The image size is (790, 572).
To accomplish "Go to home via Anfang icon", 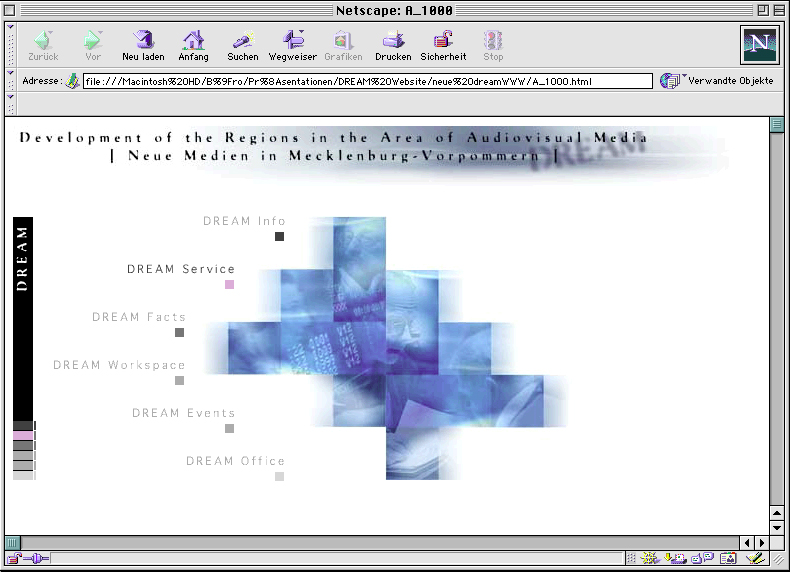I will point(193,41).
